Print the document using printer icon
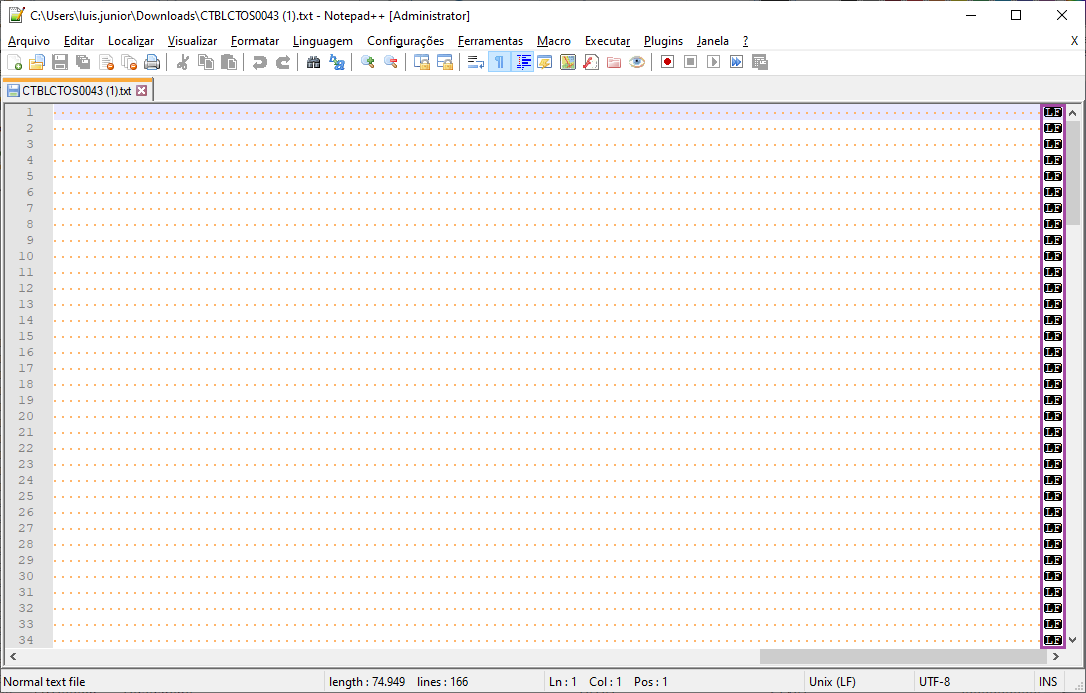 point(152,62)
